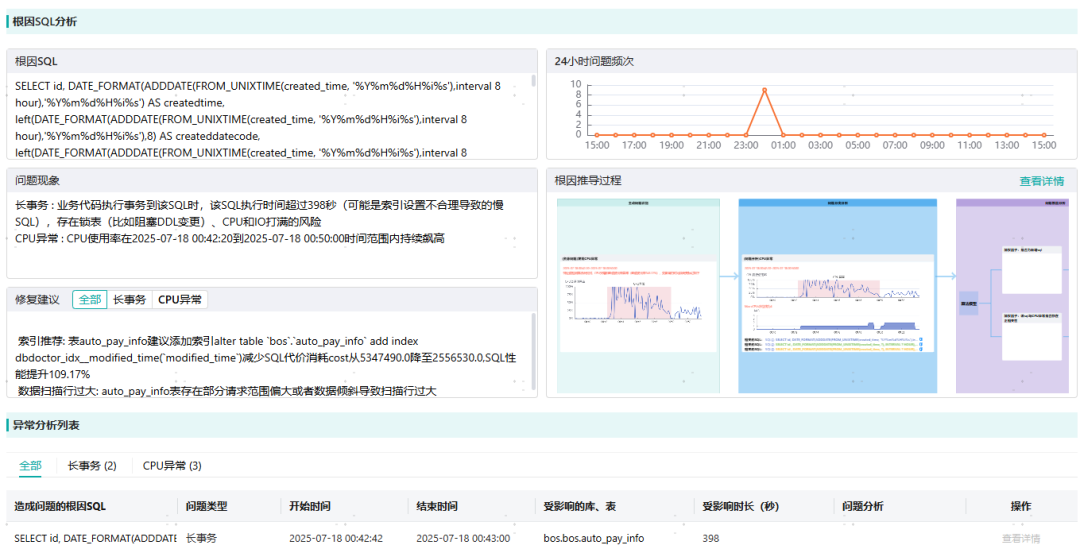
Task: Click the 问题类型 column header
Action: pyautogui.click(x=206, y=506)
